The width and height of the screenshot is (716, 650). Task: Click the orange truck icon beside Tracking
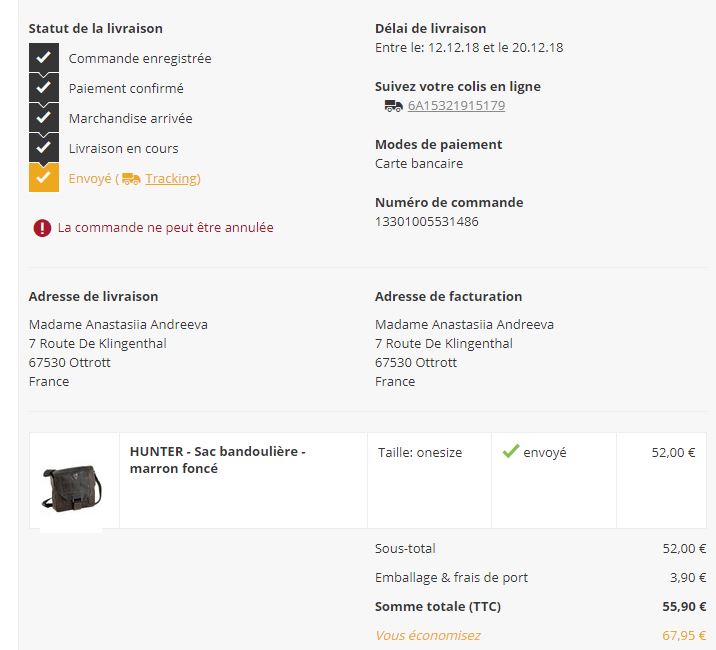click(131, 179)
